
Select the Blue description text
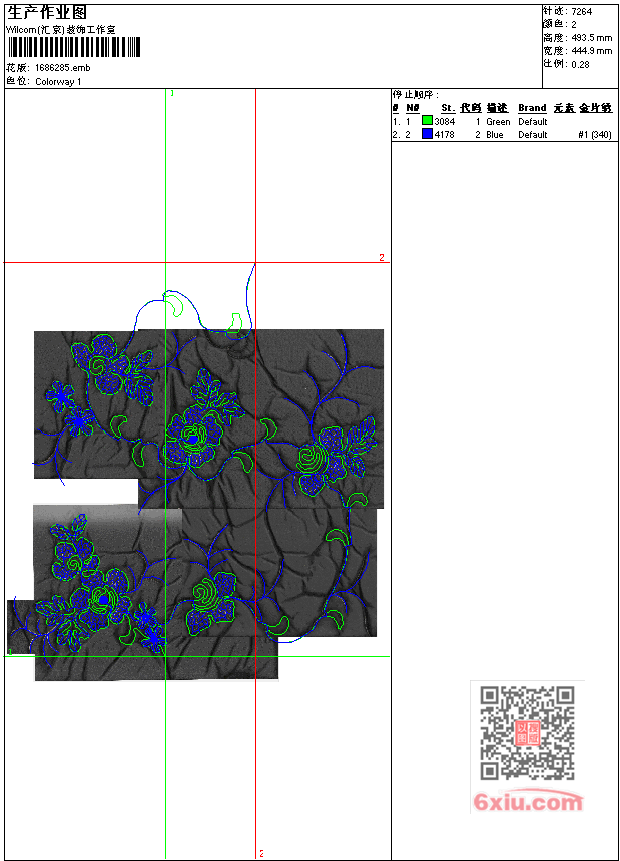(x=495, y=135)
